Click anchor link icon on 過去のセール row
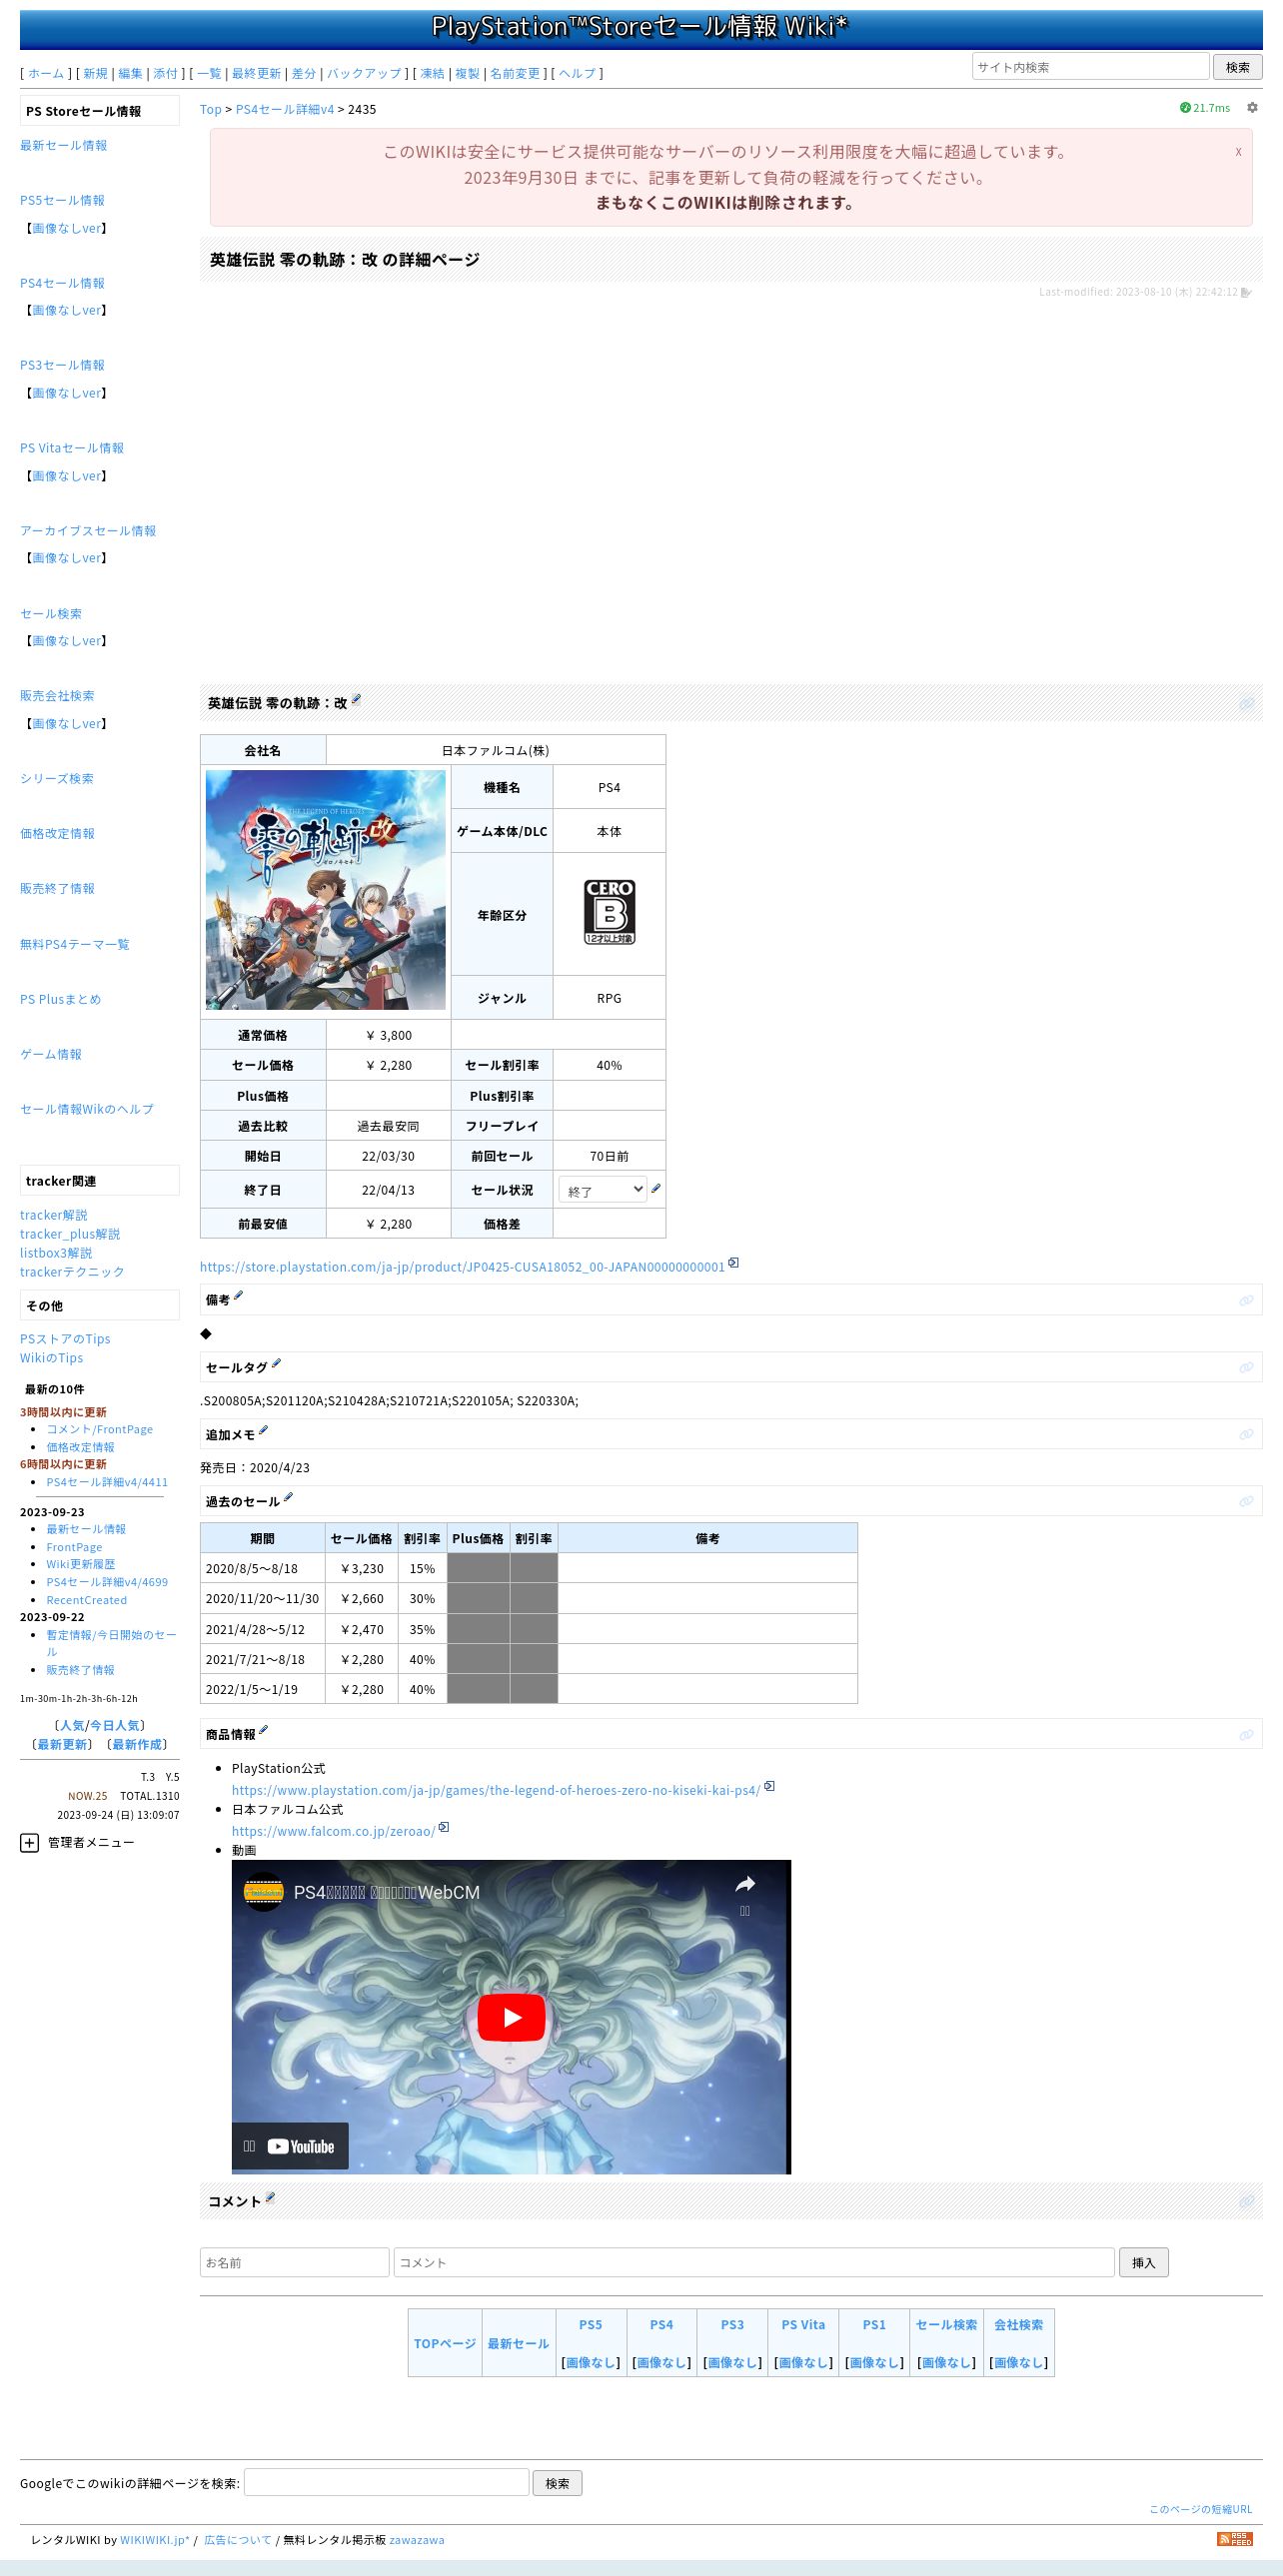Screen dimensions: 1283x2576 (1246, 1501)
